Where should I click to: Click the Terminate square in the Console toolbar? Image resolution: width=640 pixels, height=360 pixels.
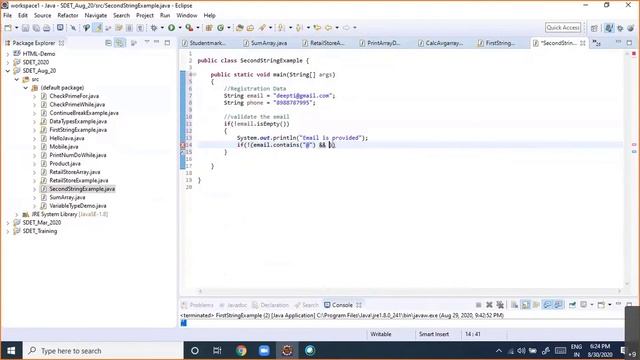click(478, 305)
